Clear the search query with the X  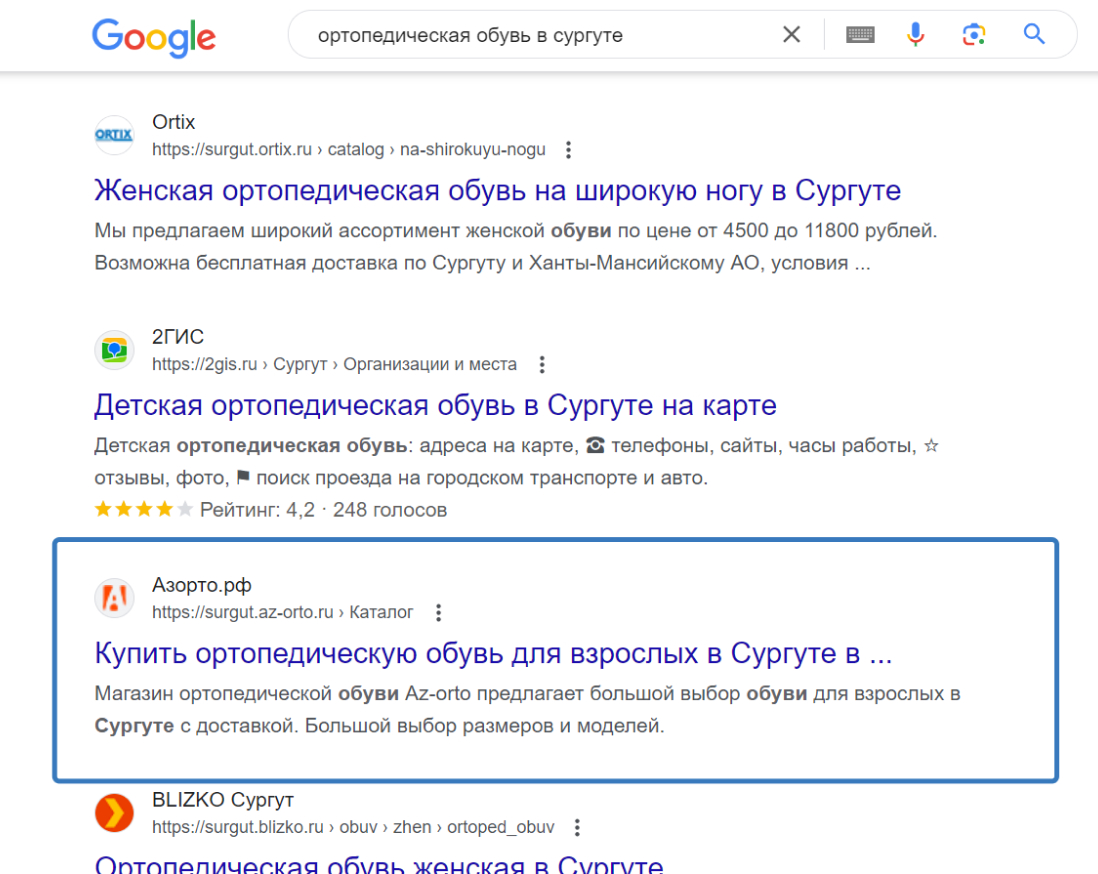[x=791, y=33]
